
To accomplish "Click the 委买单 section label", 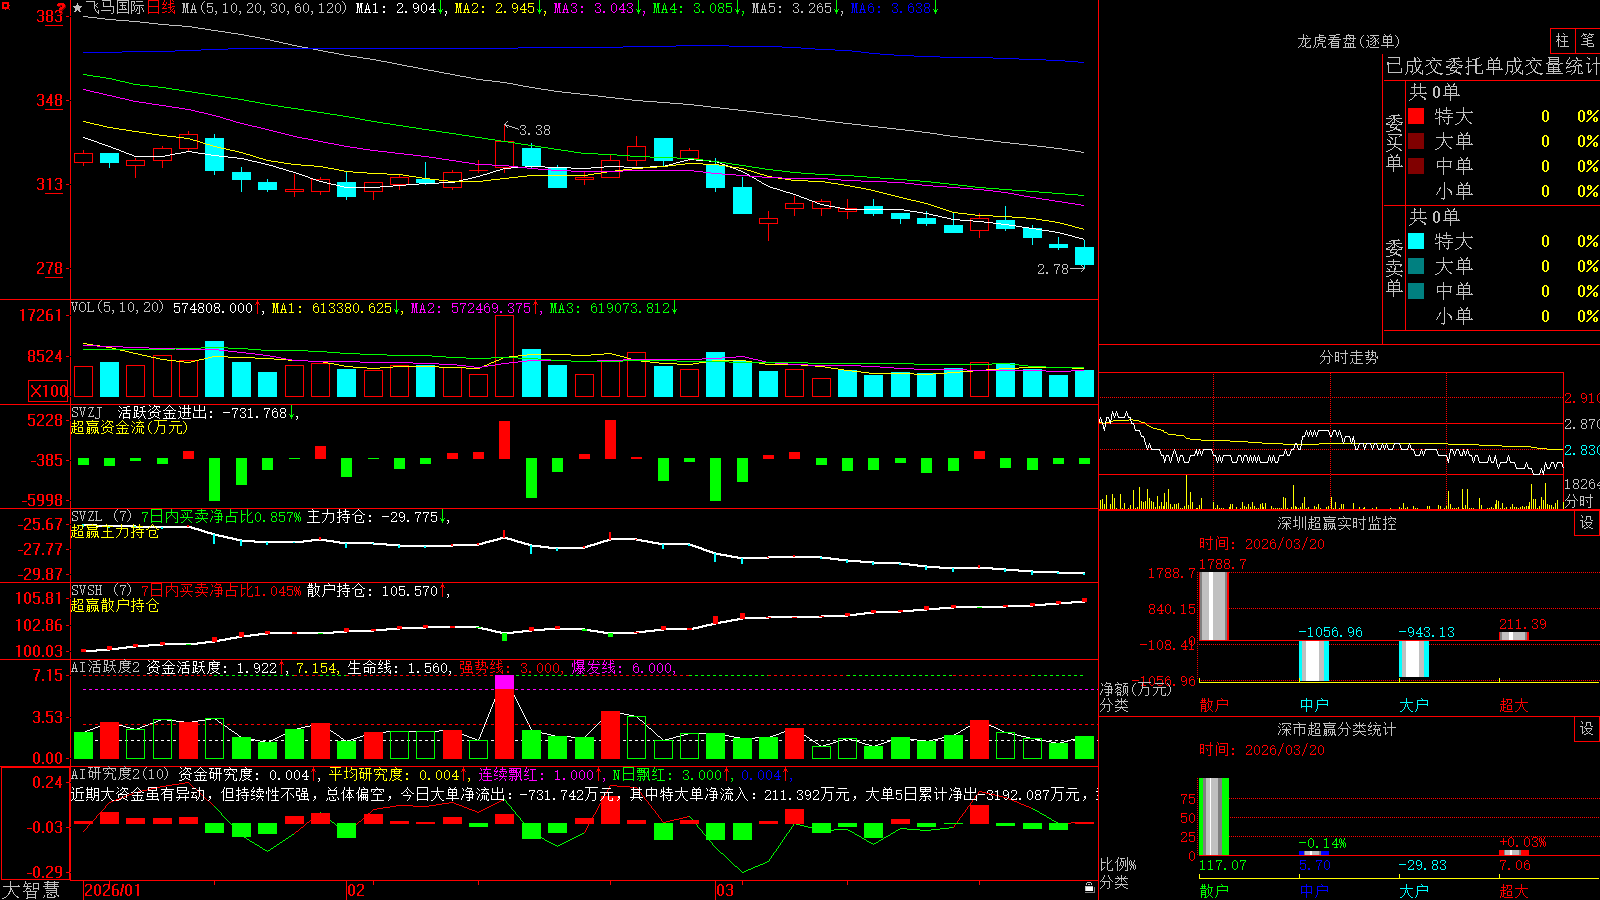I will click(1394, 143).
